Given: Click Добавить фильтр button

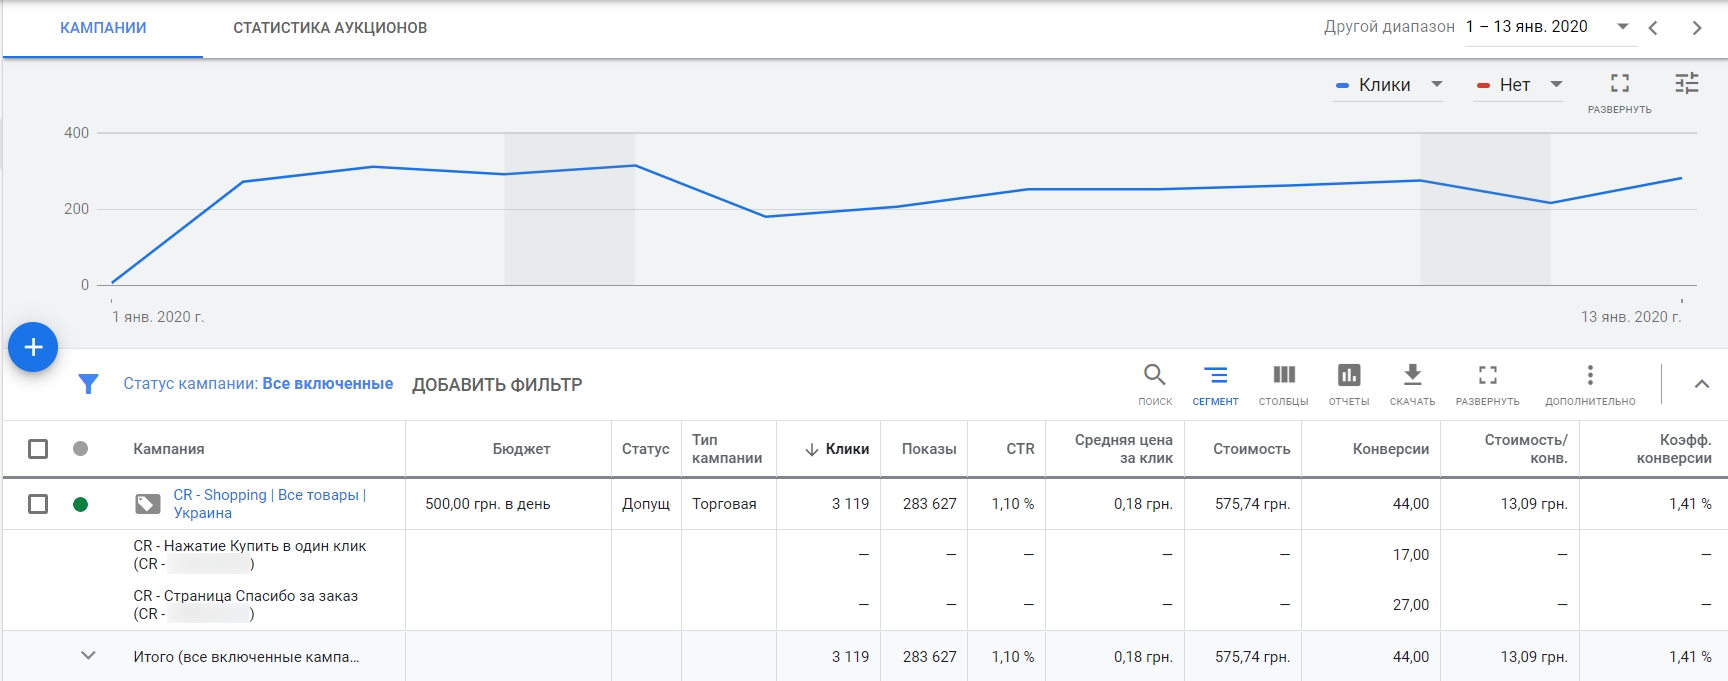Looking at the screenshot, I should [x=497, y=385].
